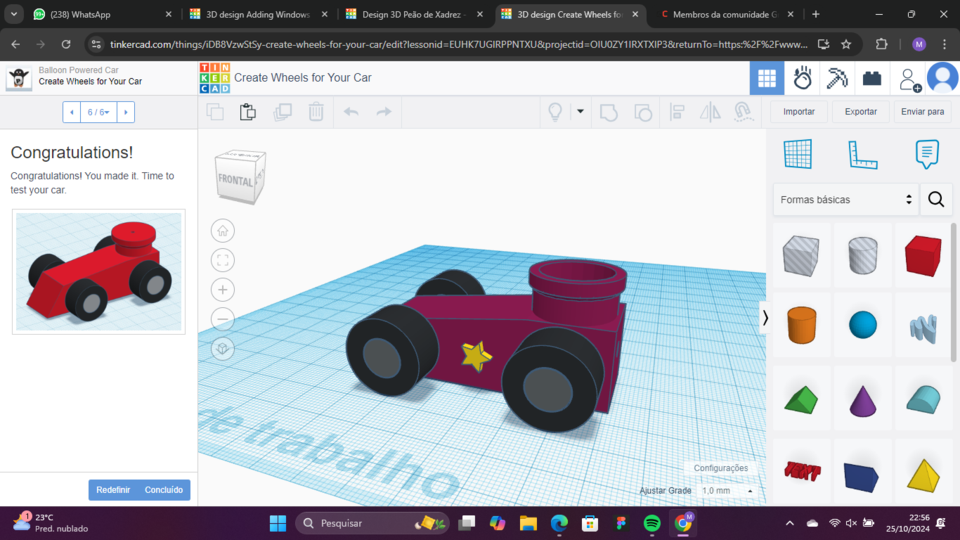Toggle orthographic perspective view cube icon
Screen dimensions: 960x540
coord(223,348)
